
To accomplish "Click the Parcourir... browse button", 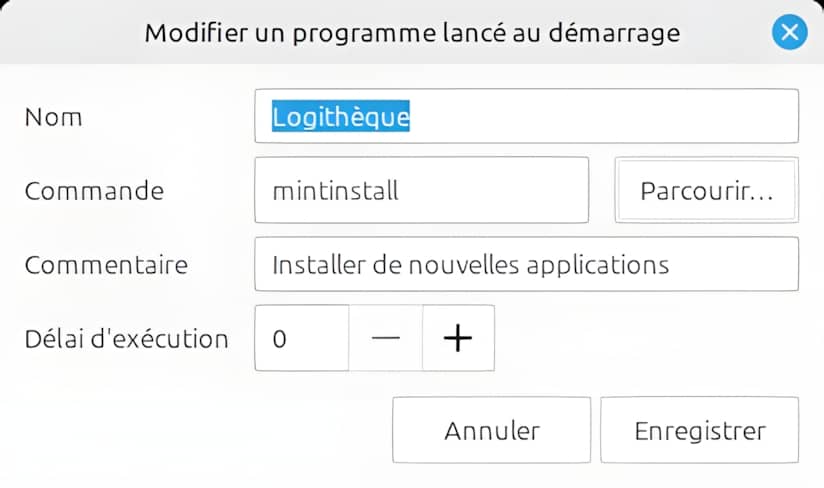I will (x=706, y=190).
